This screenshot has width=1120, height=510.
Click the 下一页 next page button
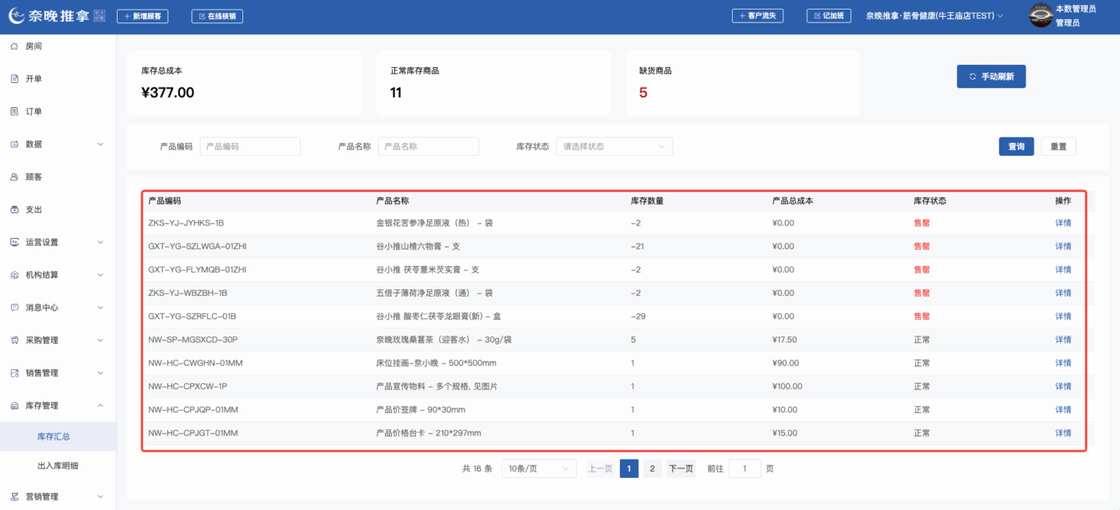(681, 469)
